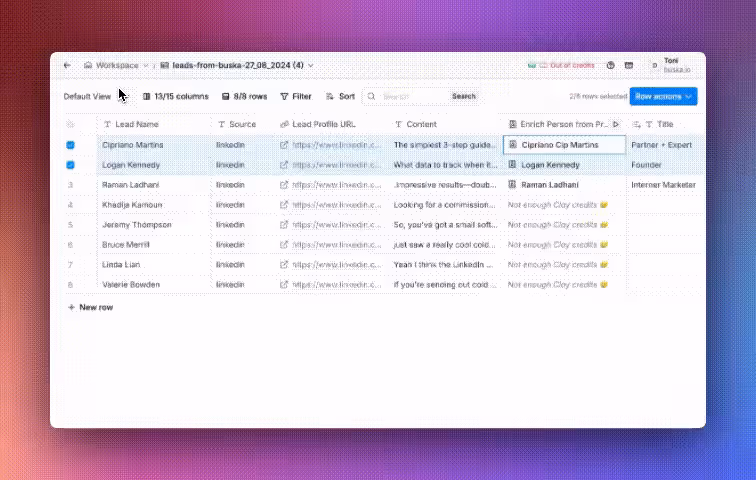Uncheck the Logan Kennedy row checkbox
756x480 pixels.
tap(70, 165)
